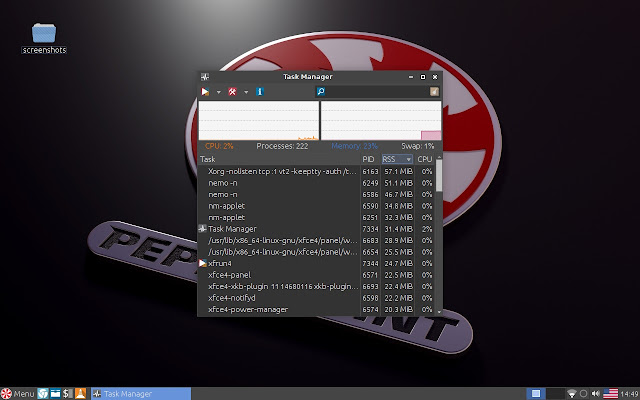
Task: Click the Settings tools icon in toolbar
Action: 232,92
